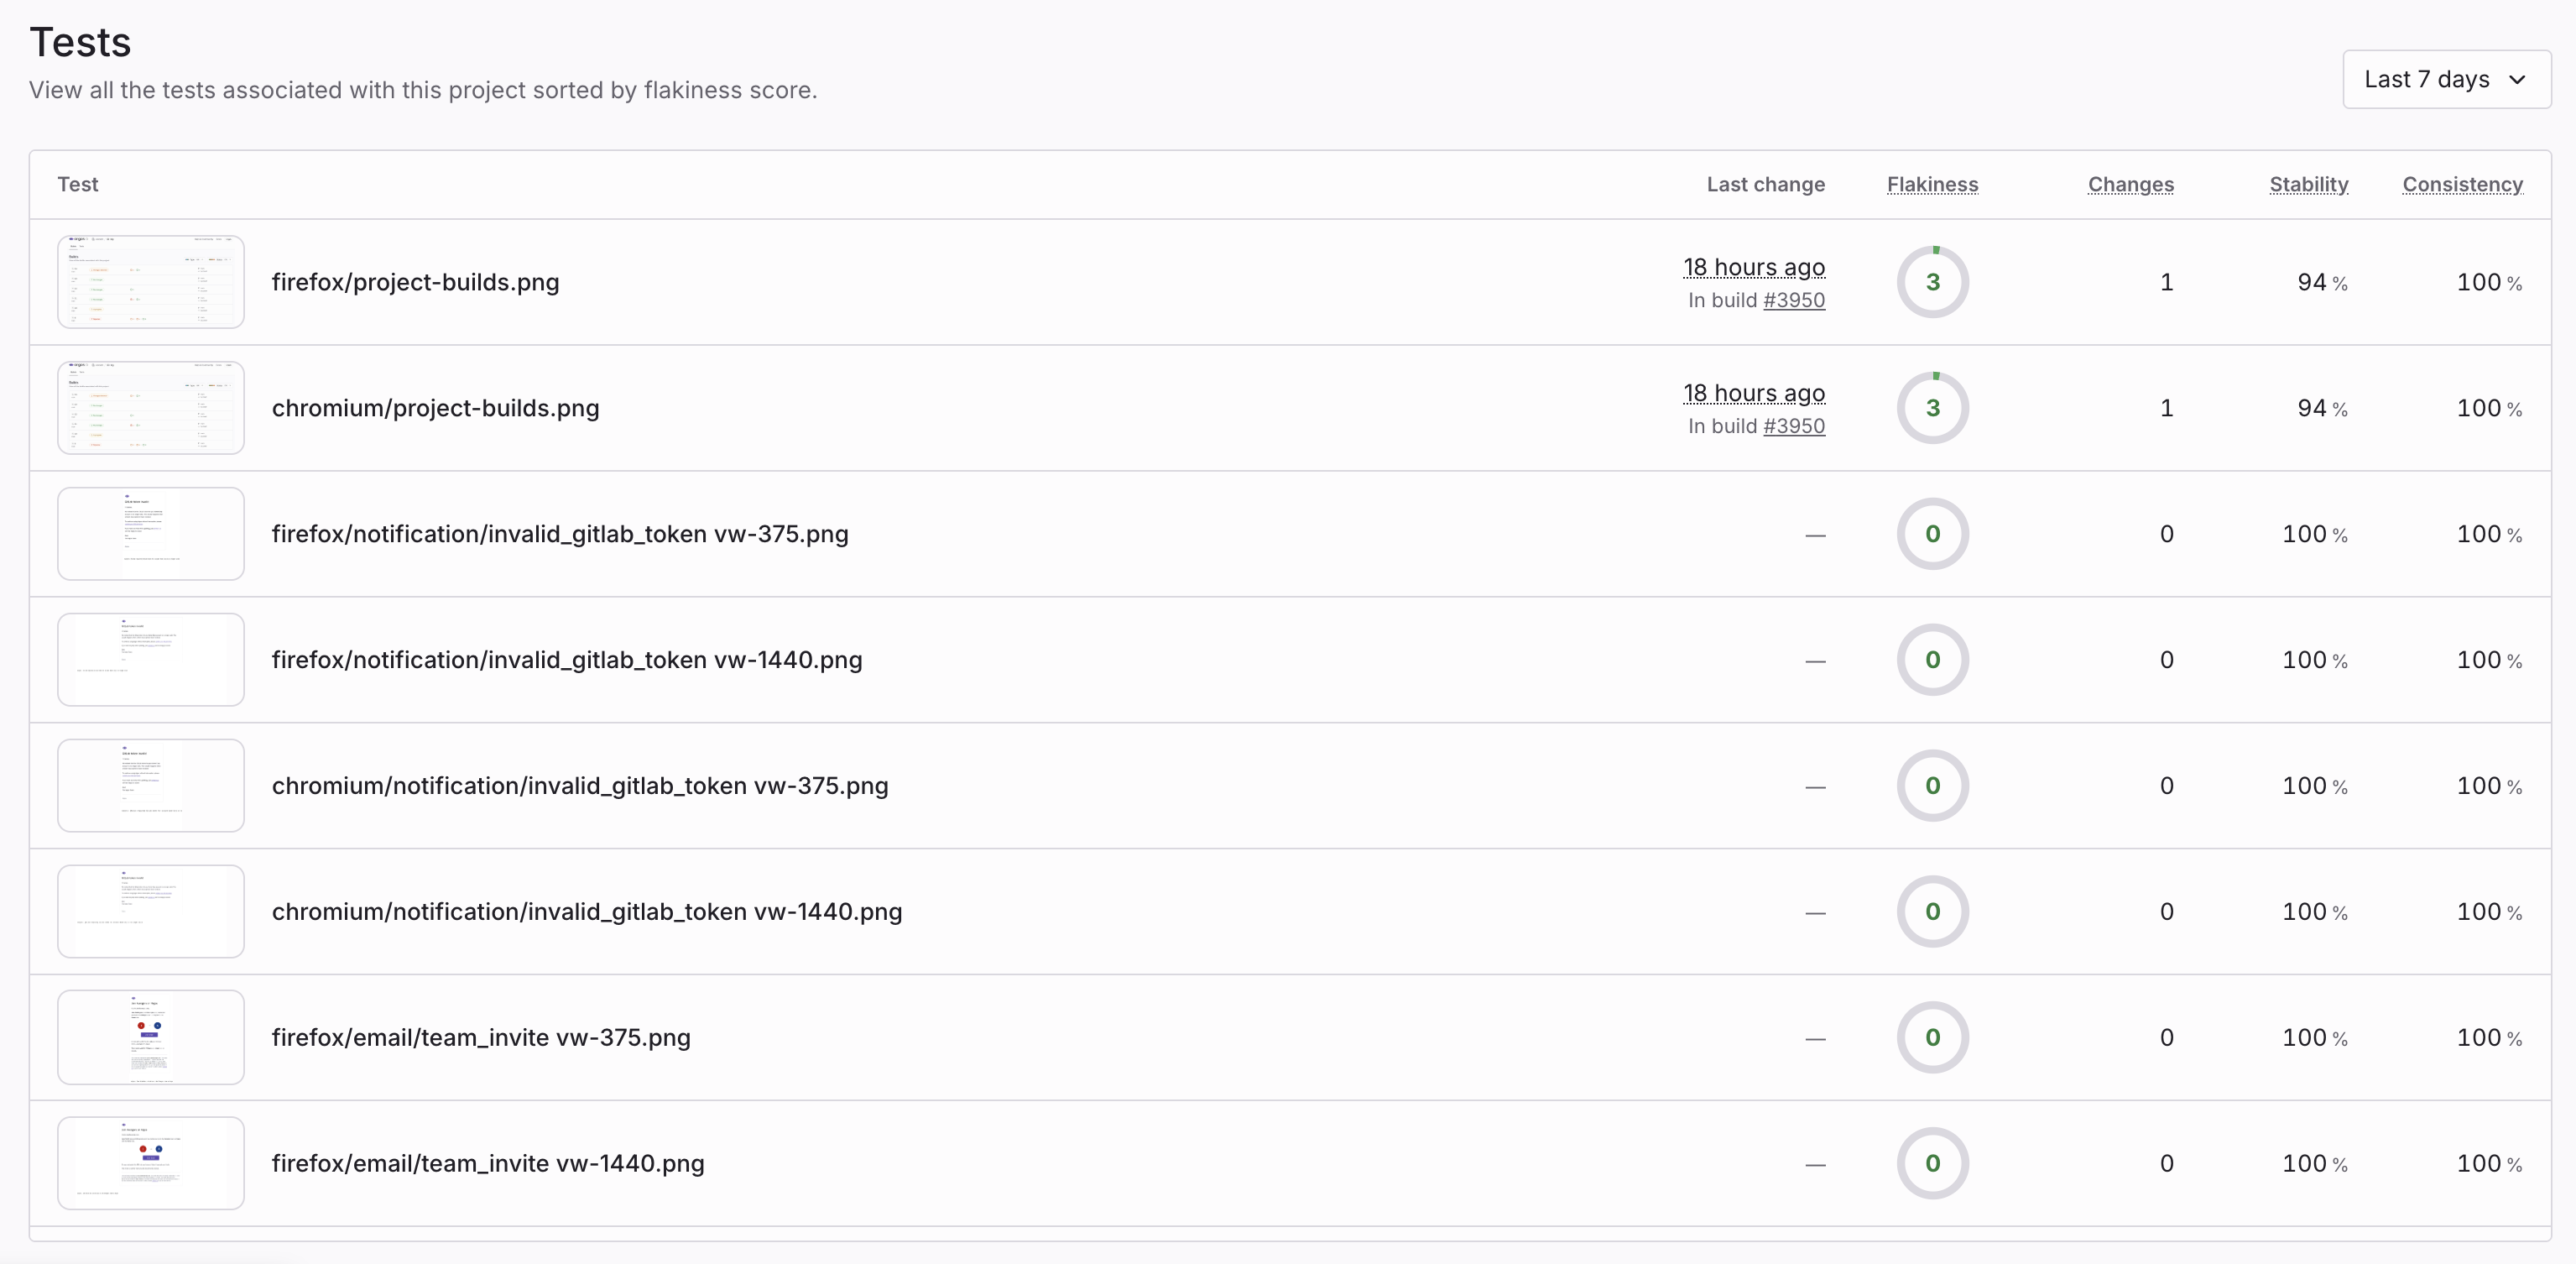Screen dimensions: 2576x1264
Task: Click the Flakiness column header
Action: click(1932, 184)
